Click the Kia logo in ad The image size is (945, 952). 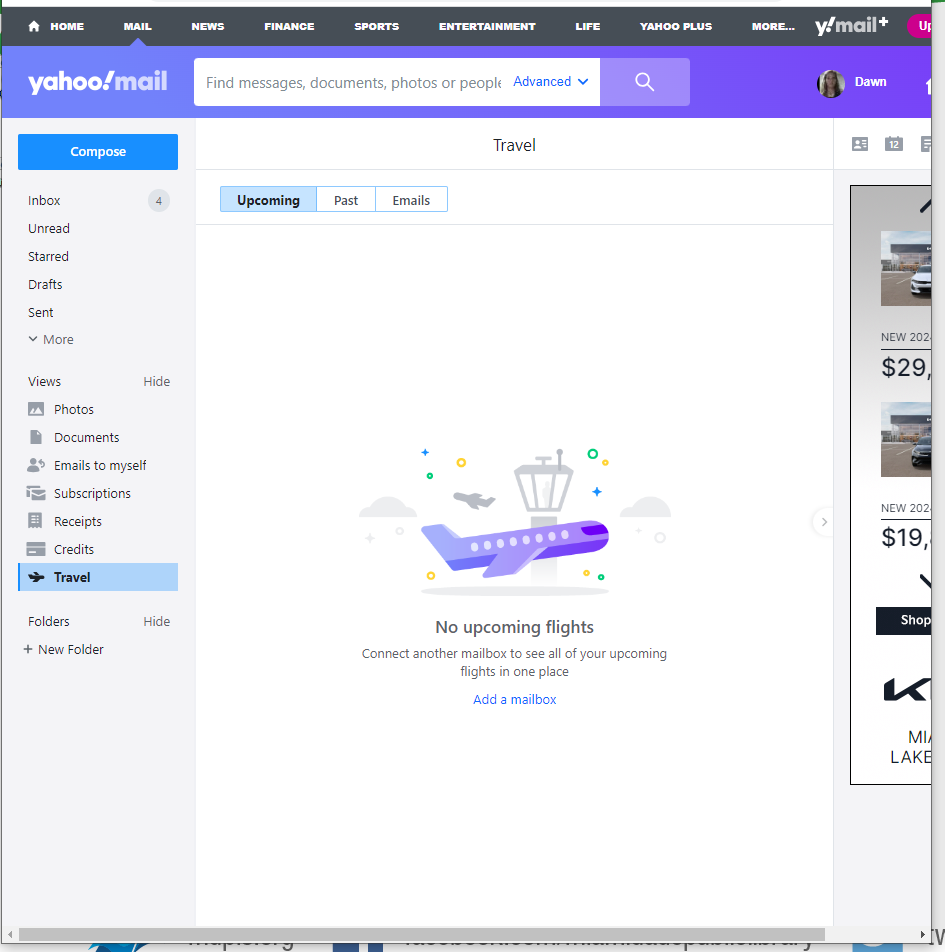tap(907, 690)
